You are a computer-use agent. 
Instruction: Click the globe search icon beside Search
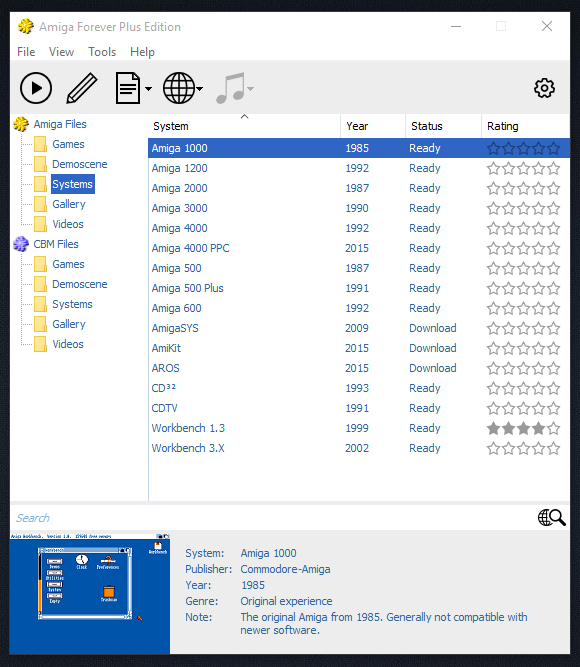pos(551,518)
